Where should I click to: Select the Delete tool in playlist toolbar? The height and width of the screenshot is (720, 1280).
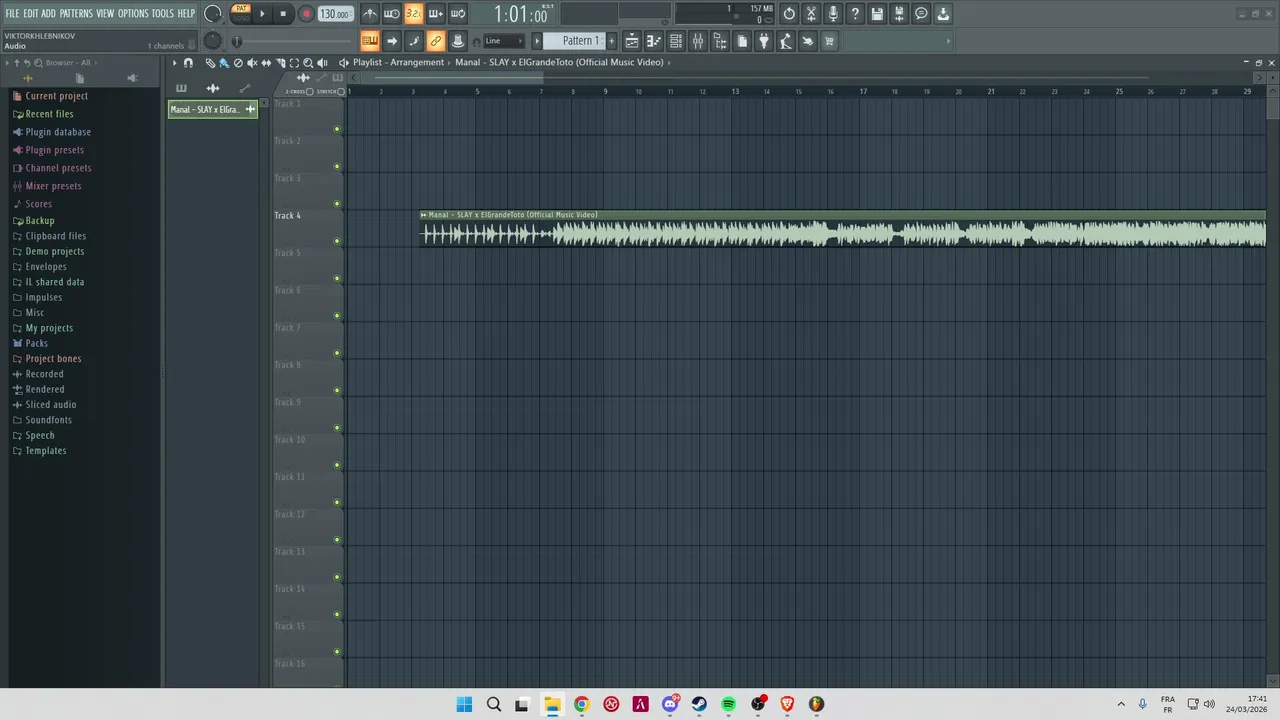[x=238, y=62]
